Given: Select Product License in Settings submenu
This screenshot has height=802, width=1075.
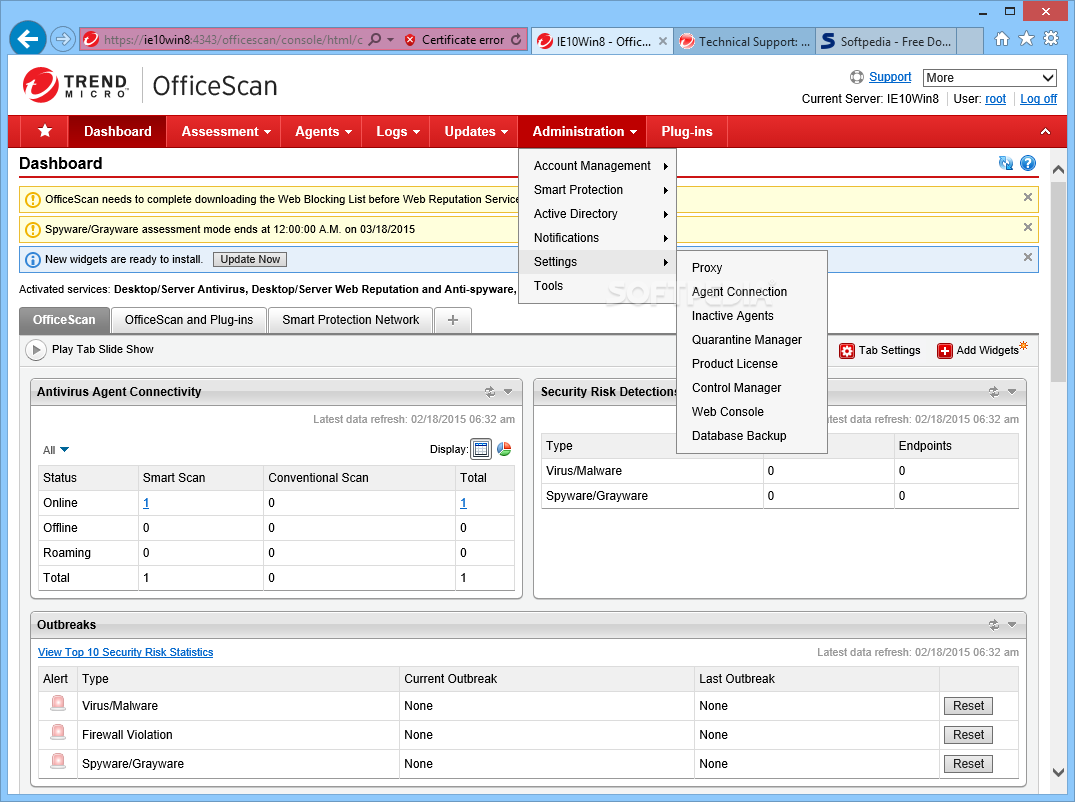Looking at the screenshot, I should 752,364.
